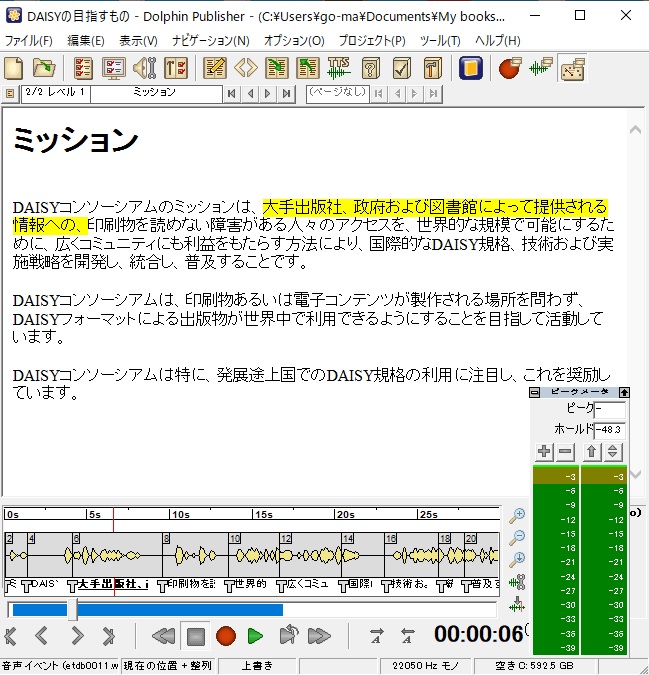Viewport: 649px width, 675px height.
Task: Click the question mark box icon
Action: [x=371, y=68]
